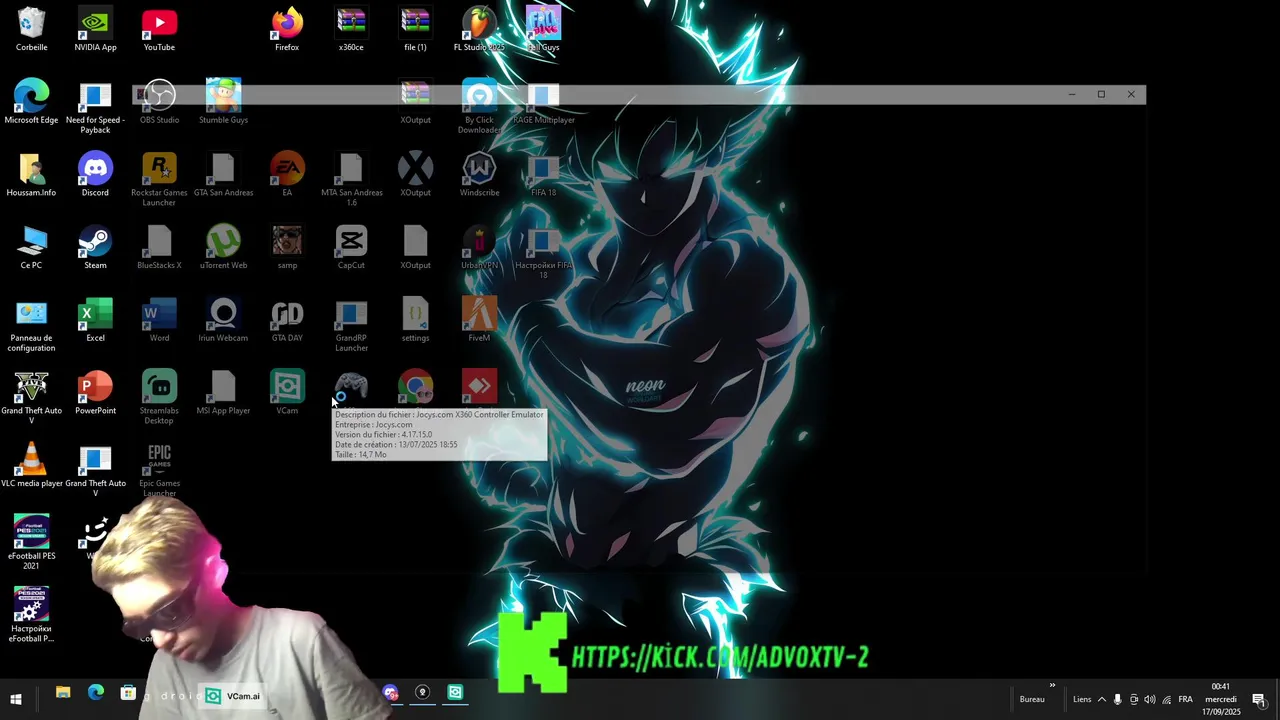1280x720 pixels.
Task: Select the samp desktop icon
Action: point(287,248)
